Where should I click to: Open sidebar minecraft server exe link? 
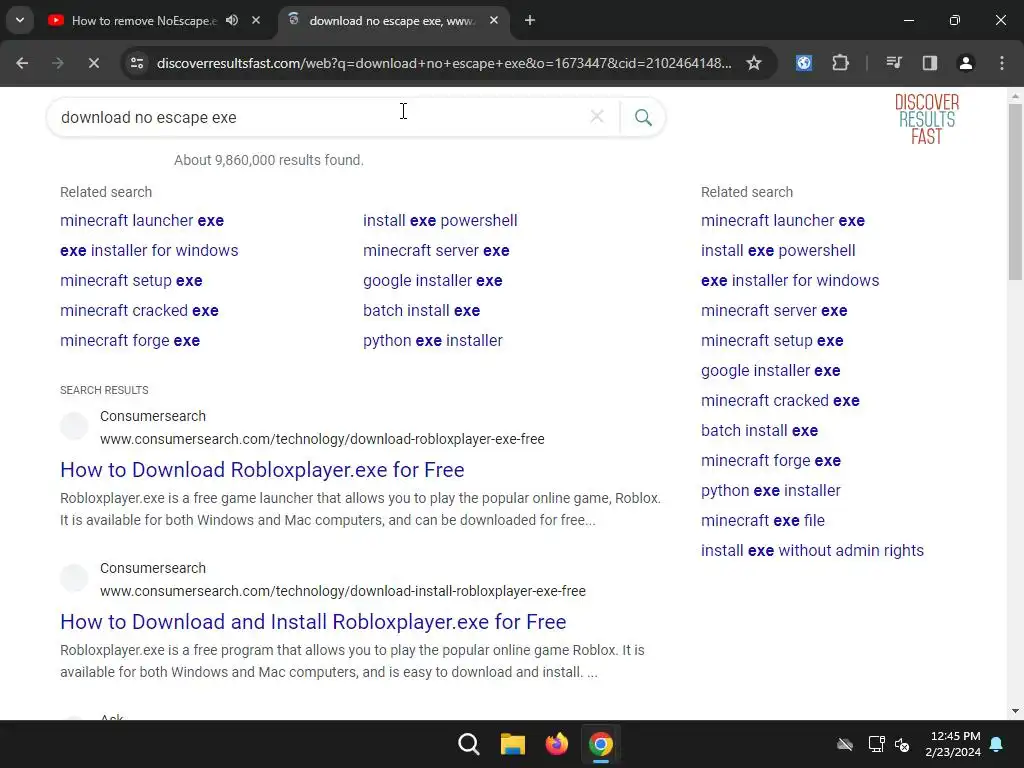774,311
